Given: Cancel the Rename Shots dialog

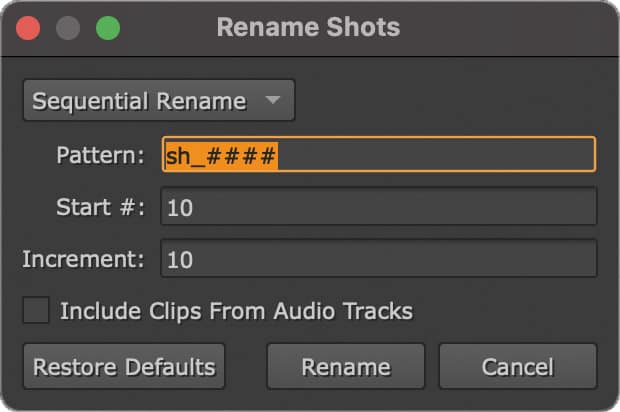Looking at the screenshot, I should point(518,367).
